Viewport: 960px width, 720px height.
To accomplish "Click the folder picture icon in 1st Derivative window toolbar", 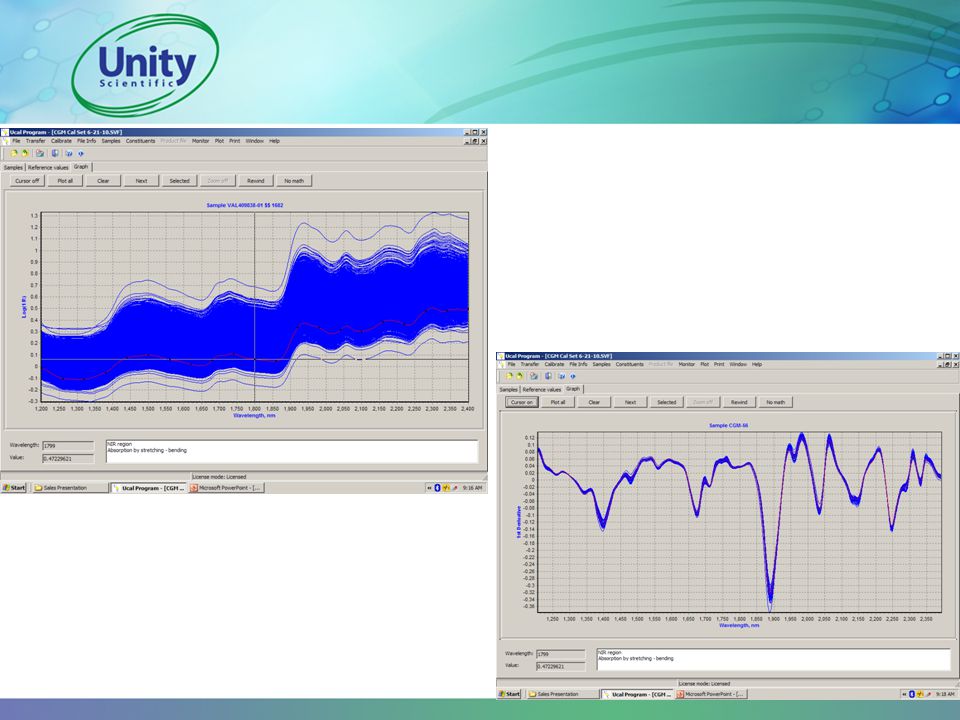I will point(534,376).
